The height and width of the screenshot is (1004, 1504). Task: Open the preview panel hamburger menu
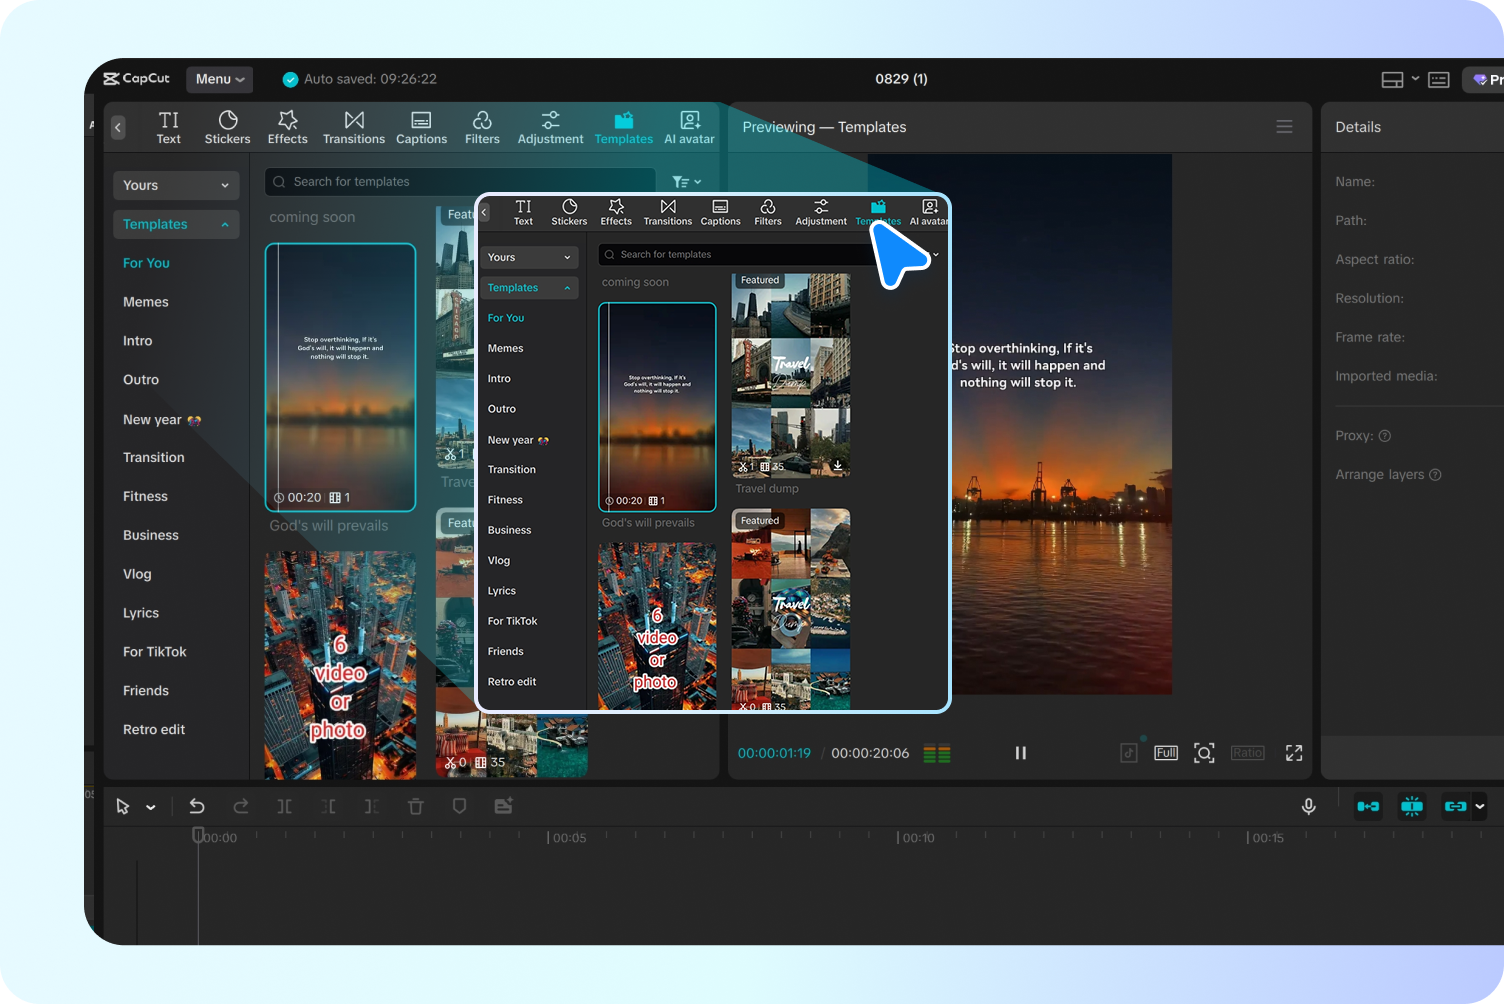coord(1284,127)
